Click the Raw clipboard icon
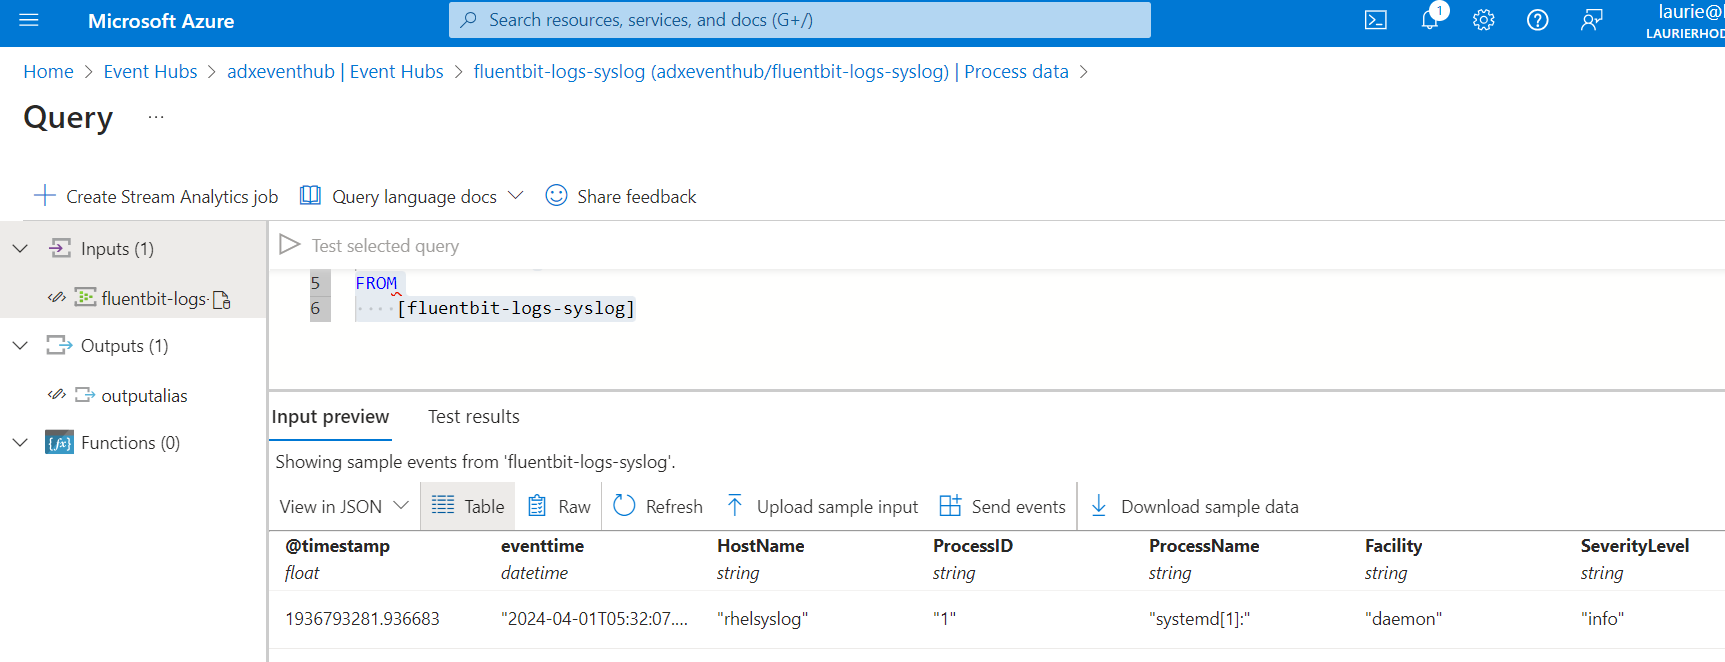The width and height of the screenshot is (1725, 662). [537, 505]
